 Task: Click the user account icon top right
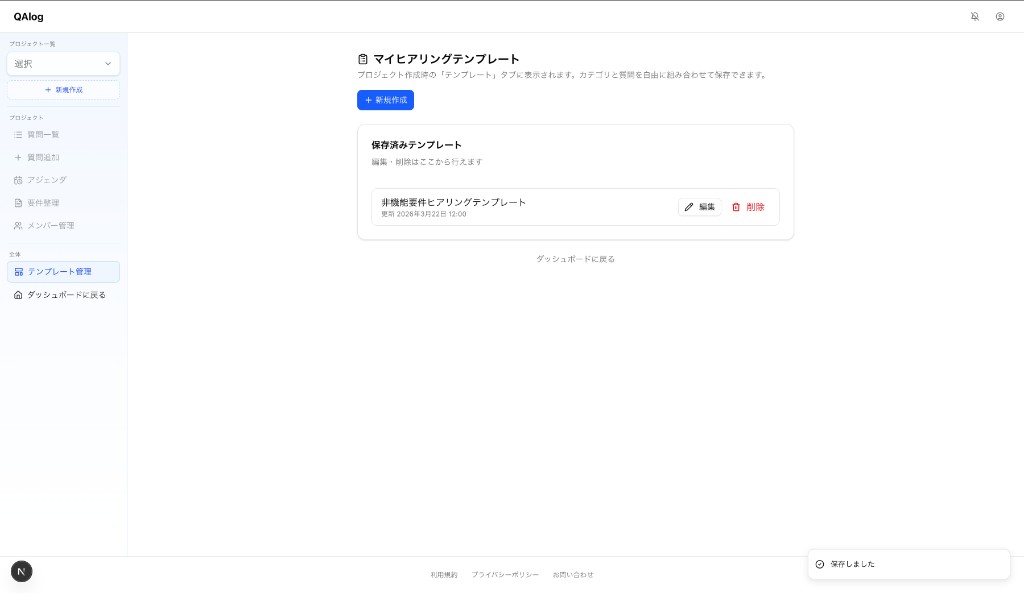tap(1000, 17)
